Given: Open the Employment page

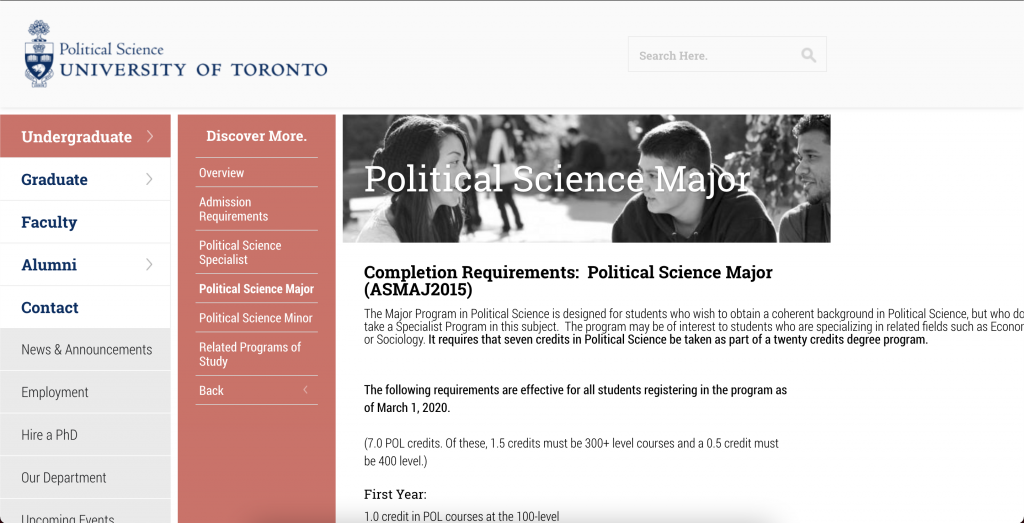Looking at the screenshot, I should tap(55, 393).
